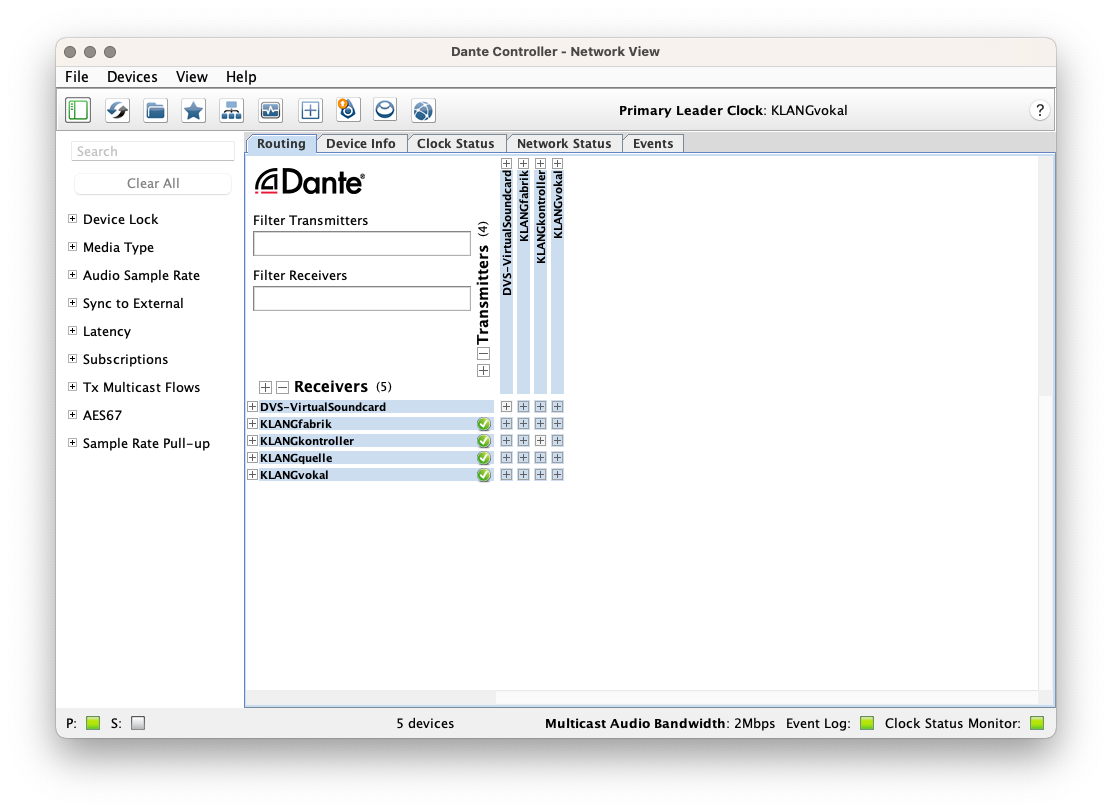Expand the Sync to External filter

coord(72,303)
